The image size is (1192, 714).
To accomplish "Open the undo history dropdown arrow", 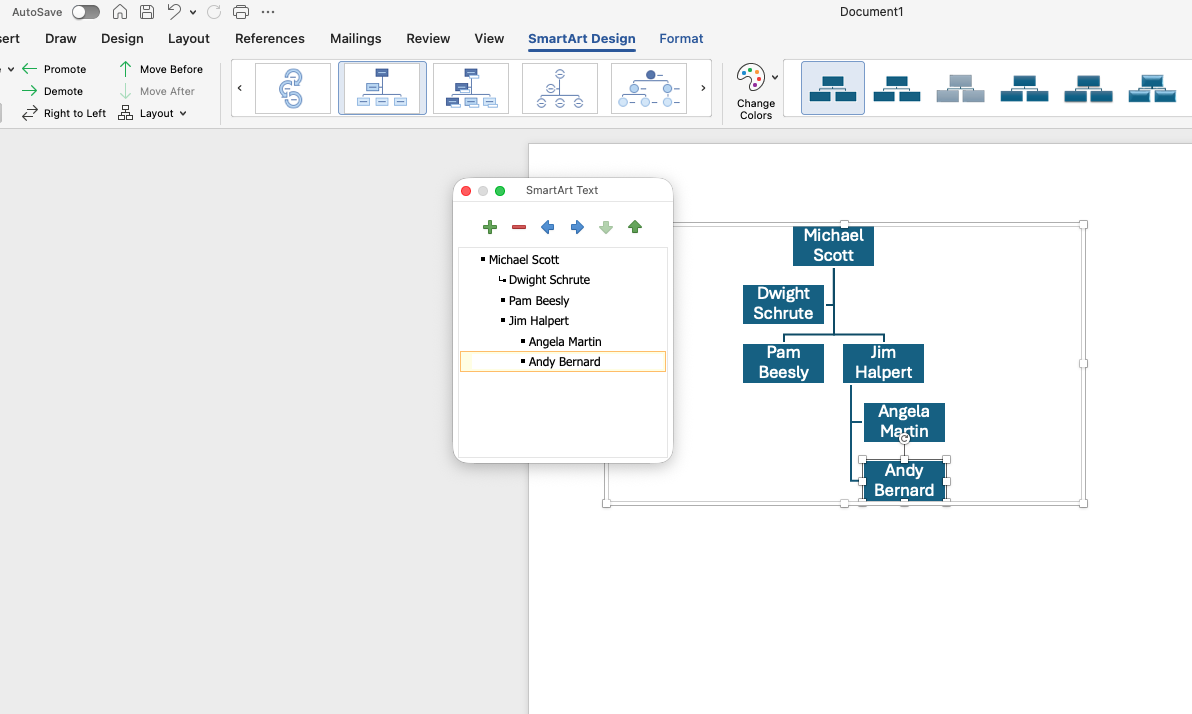I will (193, 12).
